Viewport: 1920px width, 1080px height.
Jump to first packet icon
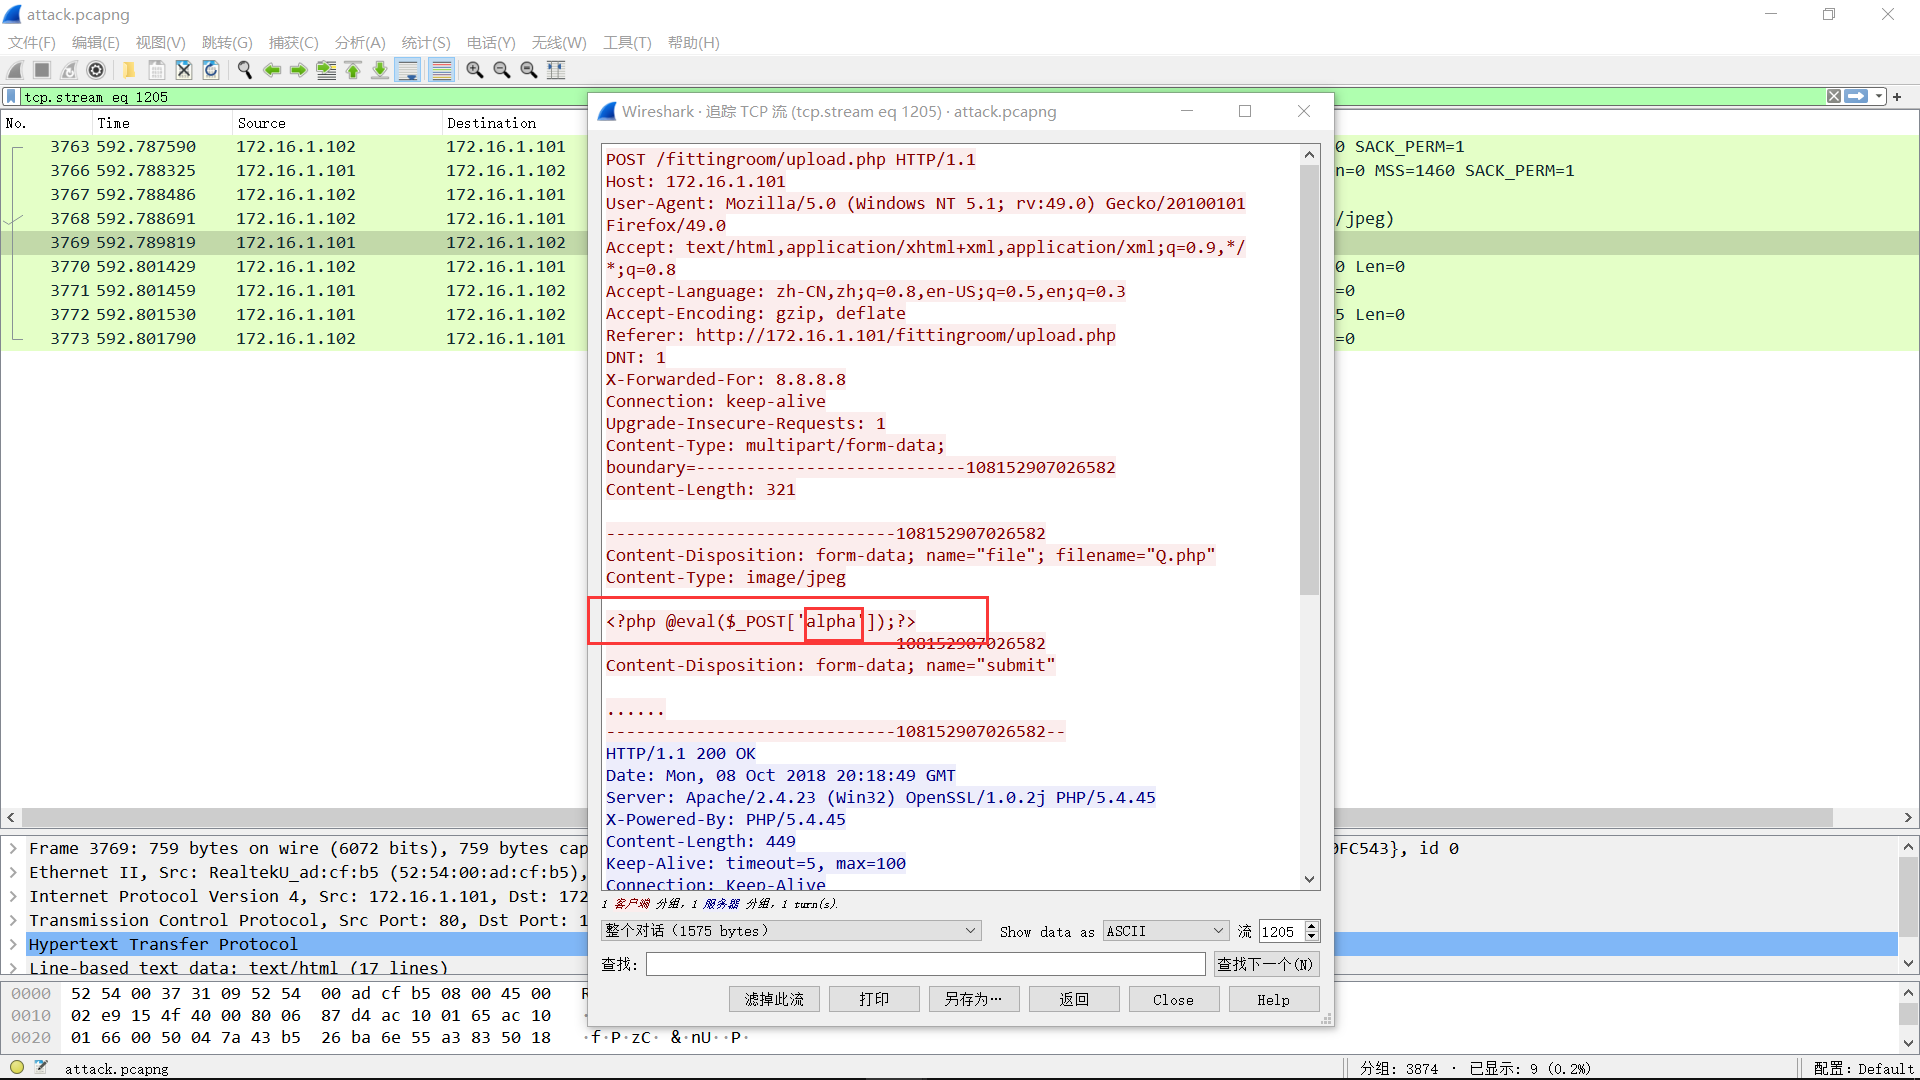click(353, 70)
